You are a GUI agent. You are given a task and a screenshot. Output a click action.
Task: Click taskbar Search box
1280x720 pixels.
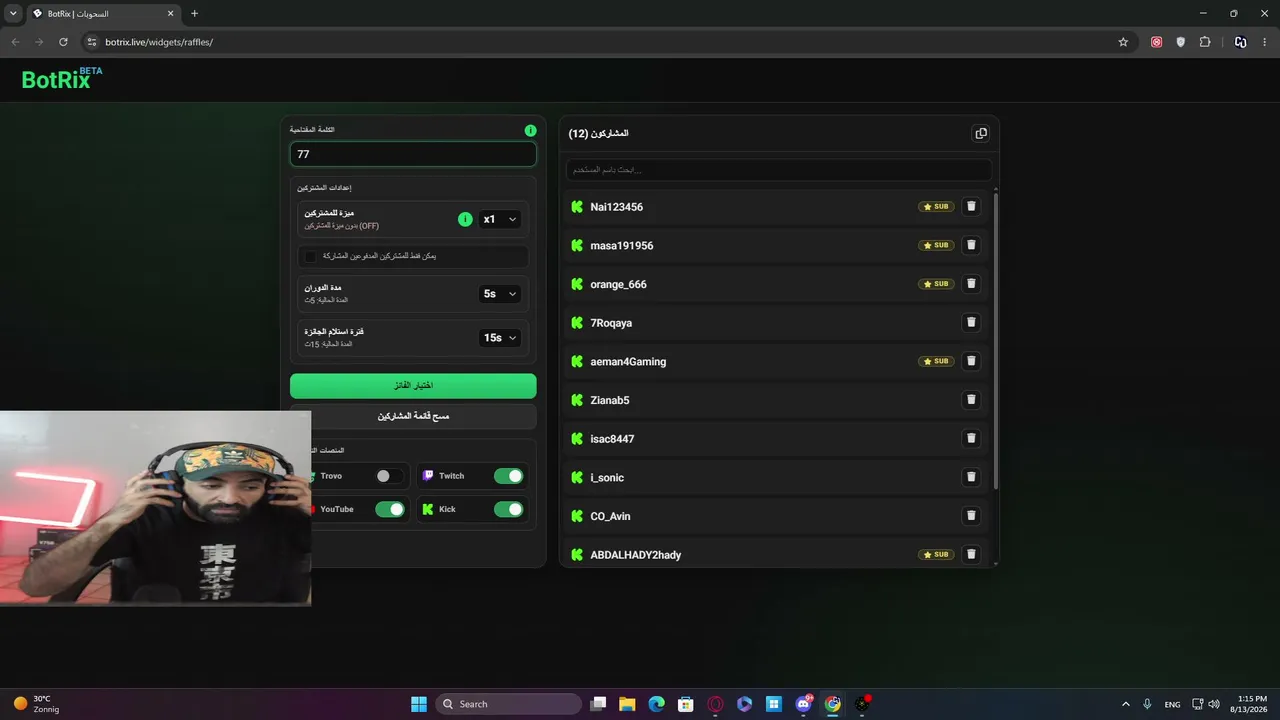(x=509, y=704)
